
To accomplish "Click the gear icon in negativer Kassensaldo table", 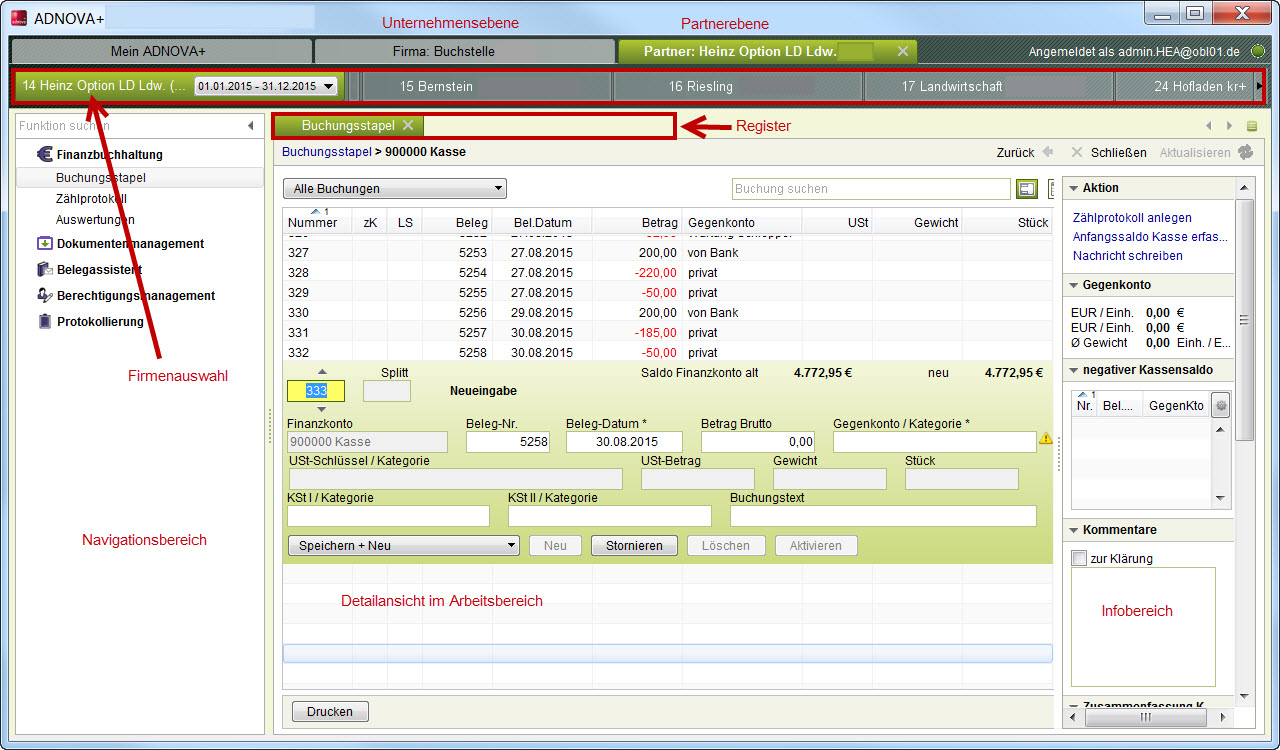I will click(1219, 405).
